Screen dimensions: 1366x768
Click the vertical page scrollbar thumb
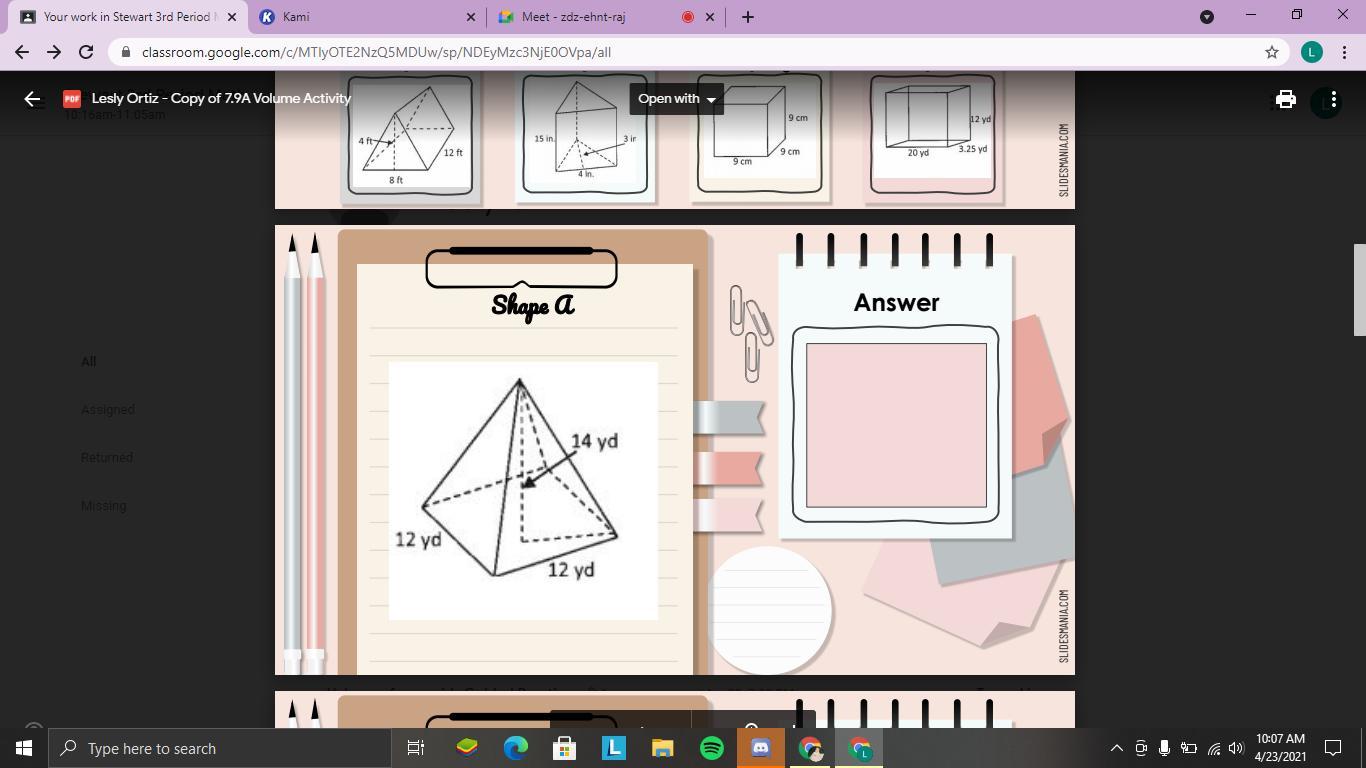pyautogui.click(x=1360, y=290)
